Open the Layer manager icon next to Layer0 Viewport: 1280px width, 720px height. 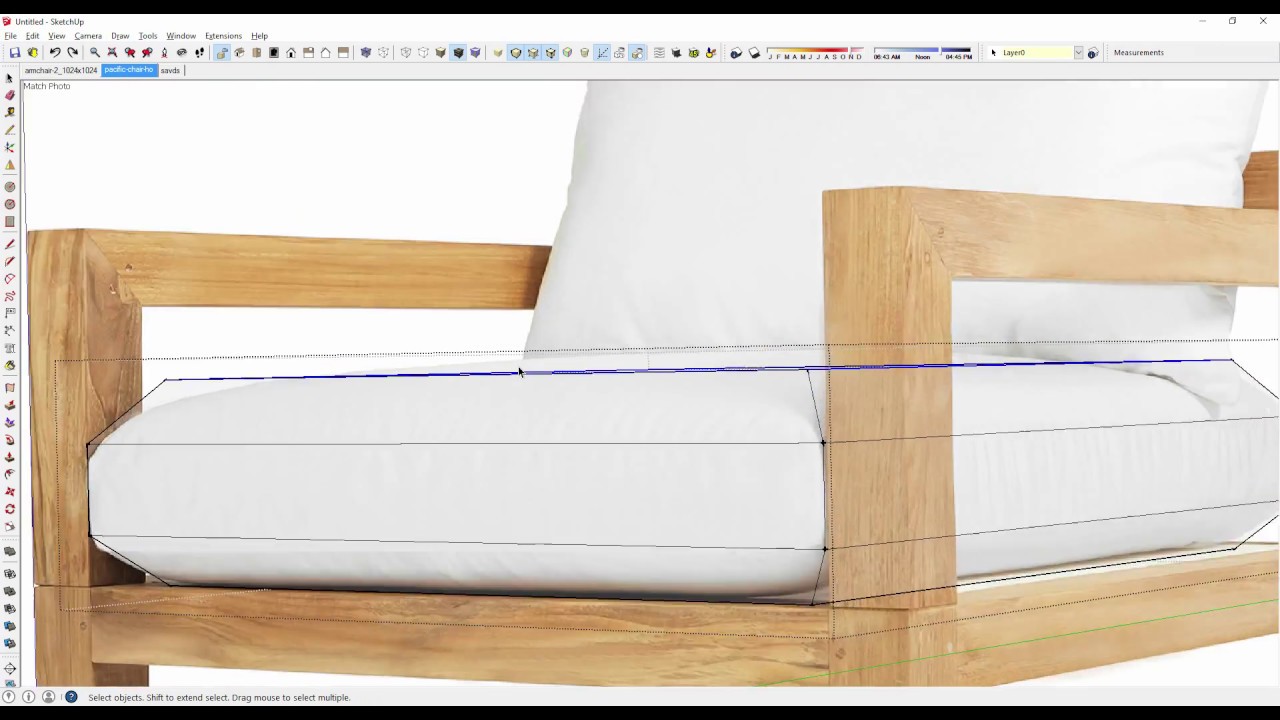(1093, 53)
